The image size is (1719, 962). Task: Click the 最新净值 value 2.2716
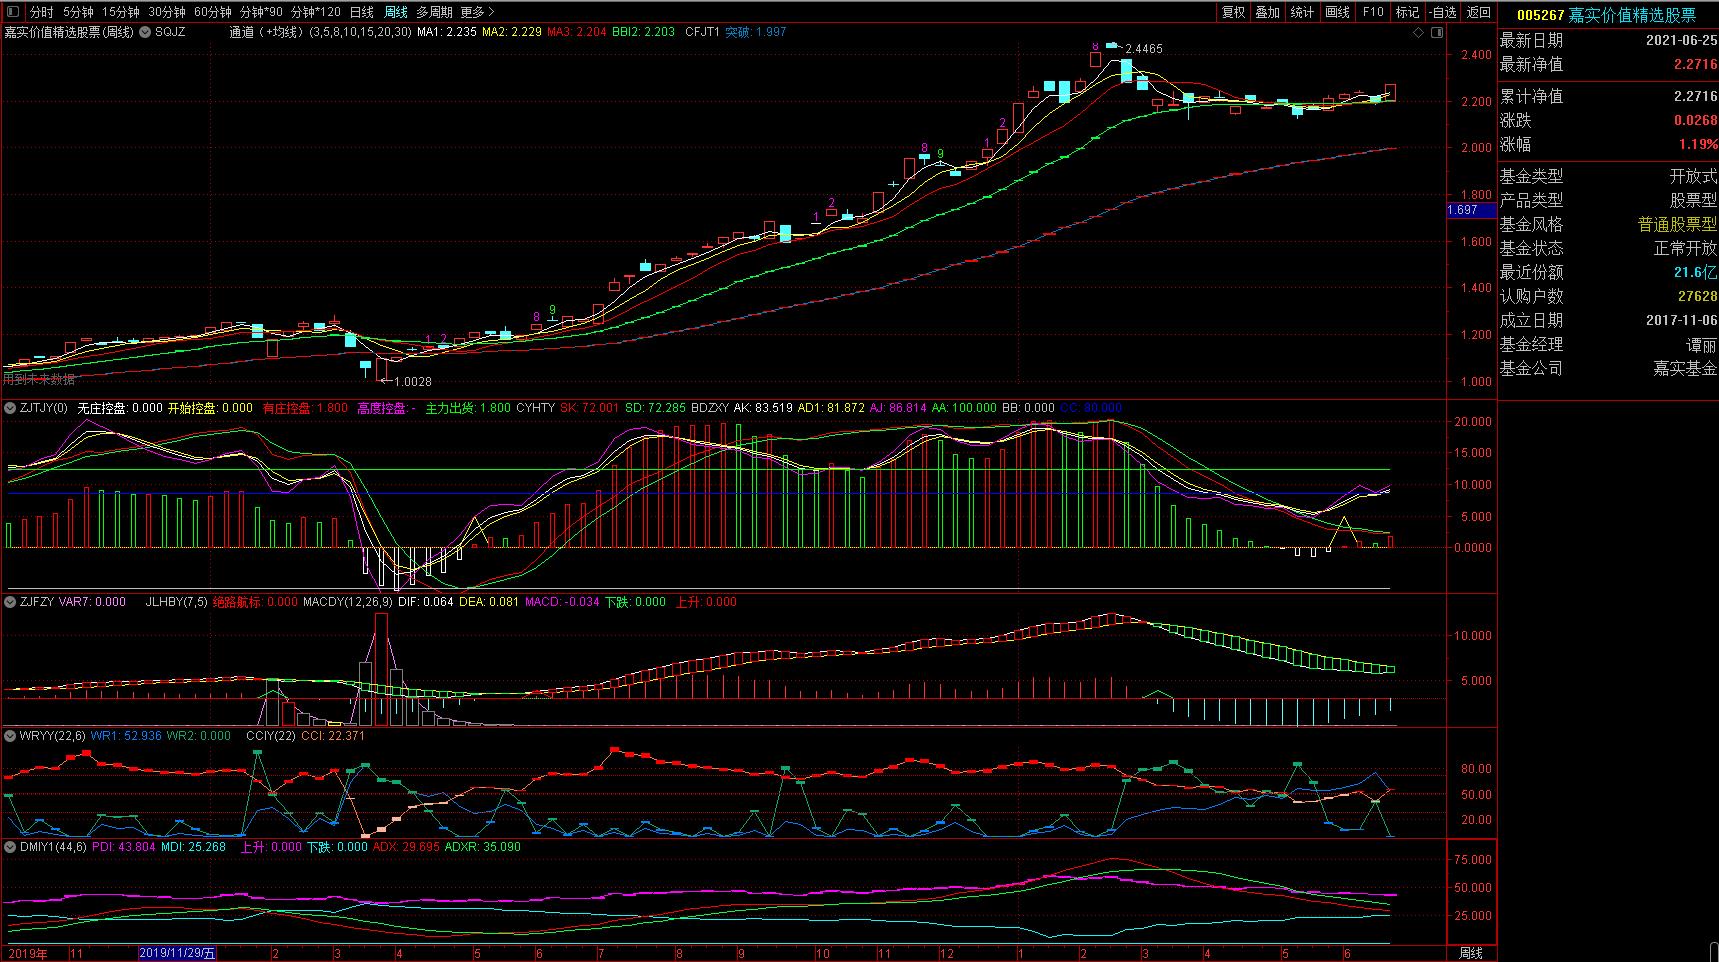click(x=1695, y=64)
